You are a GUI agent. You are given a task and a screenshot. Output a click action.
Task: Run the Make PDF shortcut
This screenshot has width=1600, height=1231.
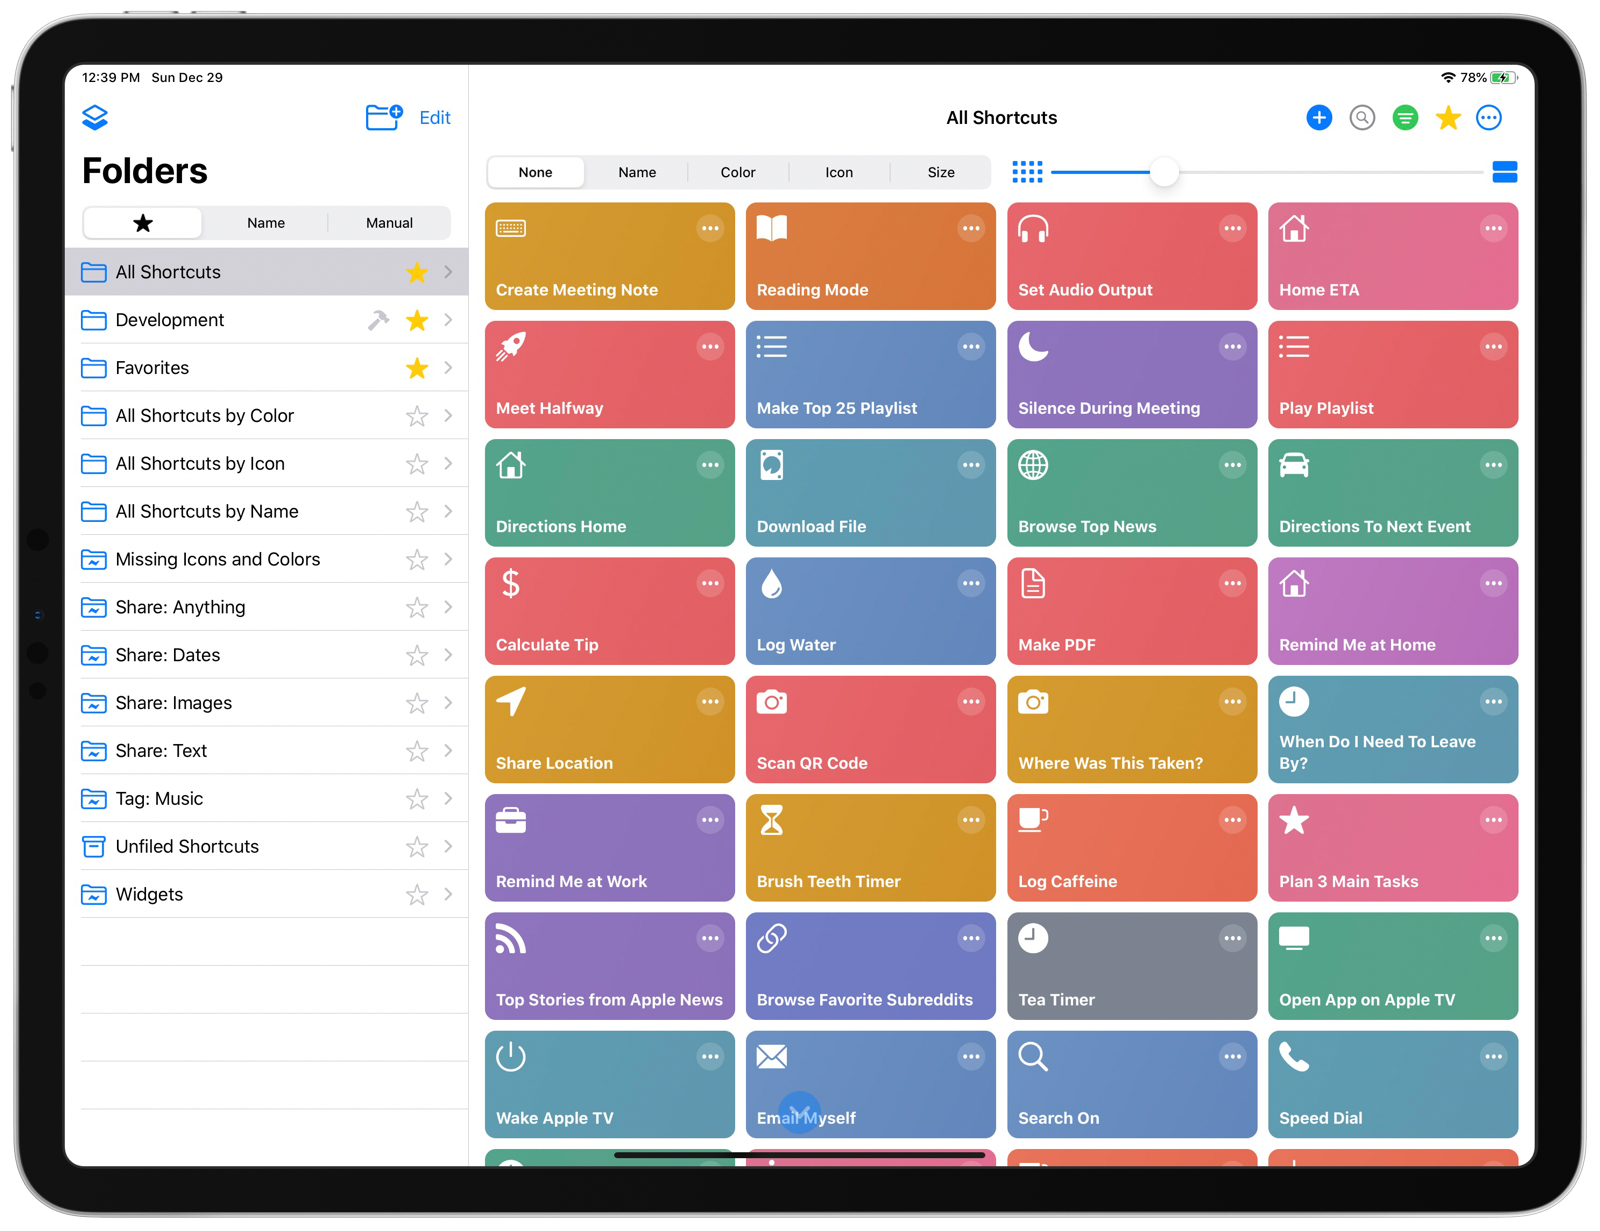pyautogui.click(x=1132, y=611)
